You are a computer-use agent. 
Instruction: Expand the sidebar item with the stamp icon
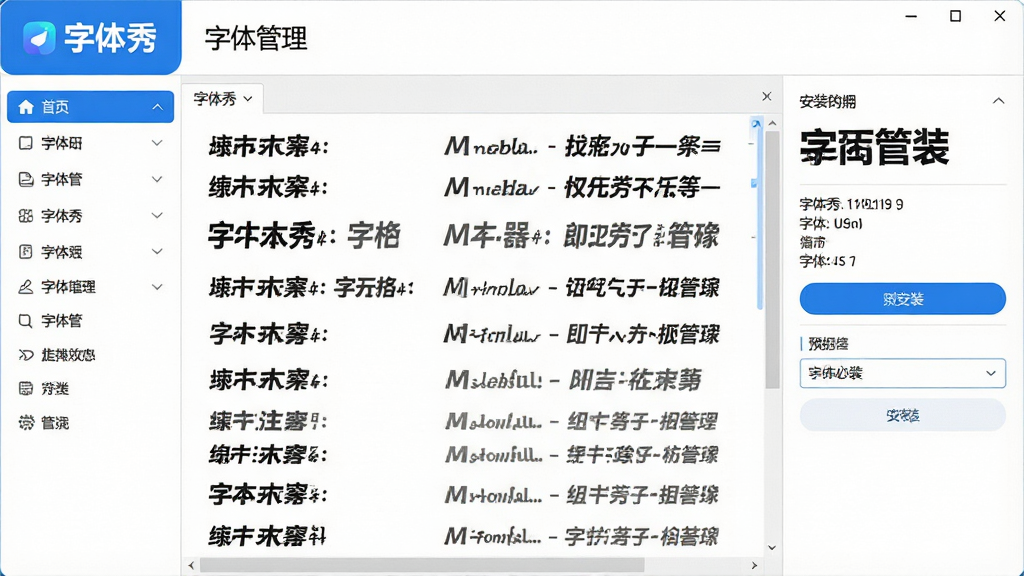pyautogui.click(x=157, y=287)
